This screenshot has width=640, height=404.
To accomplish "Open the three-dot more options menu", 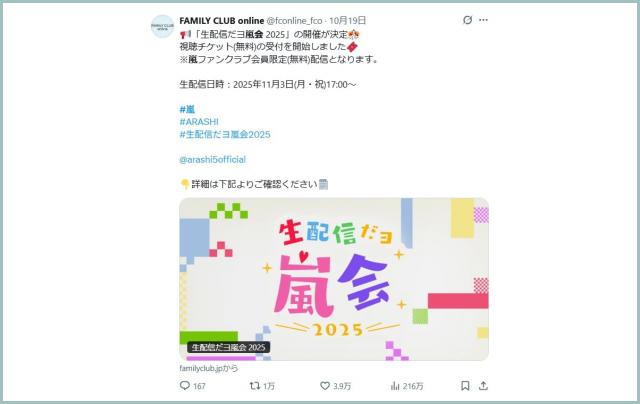I will (x=483, y=20).
